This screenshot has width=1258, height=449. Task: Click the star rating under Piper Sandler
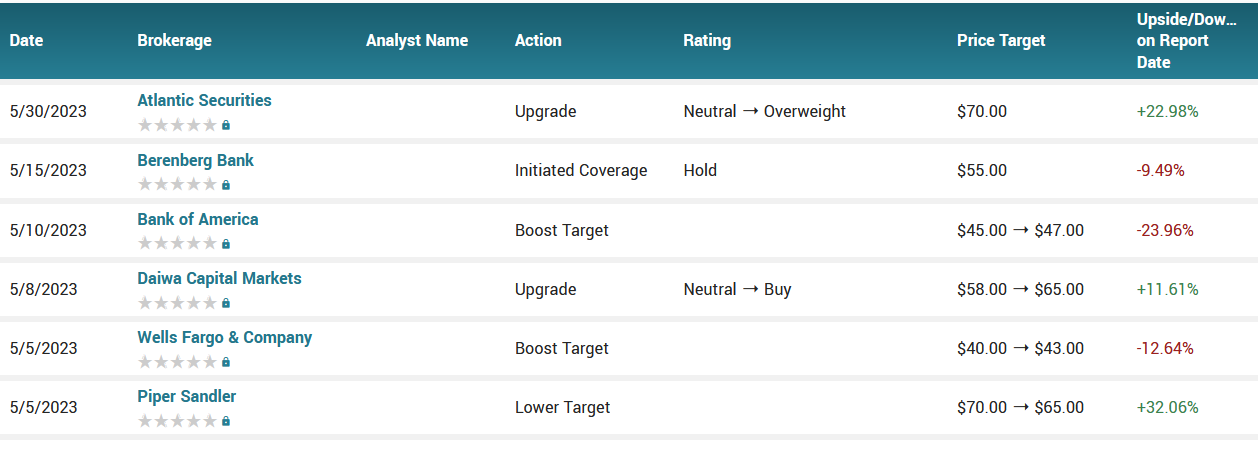[177, 421]
